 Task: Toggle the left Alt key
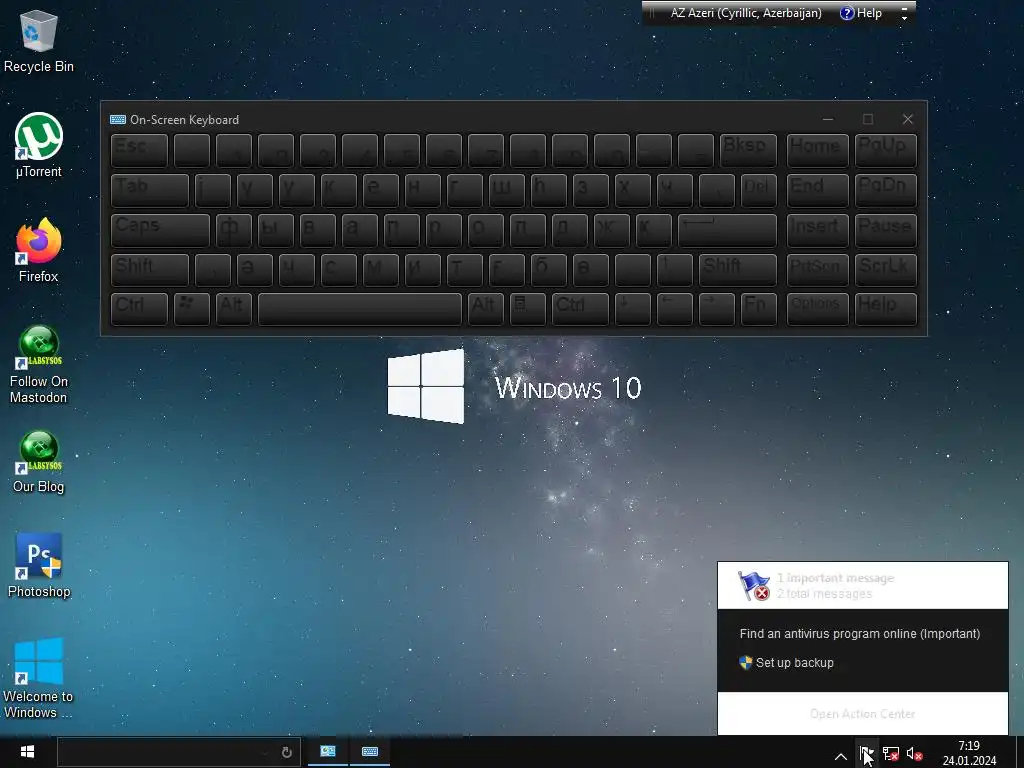[233, 309]
